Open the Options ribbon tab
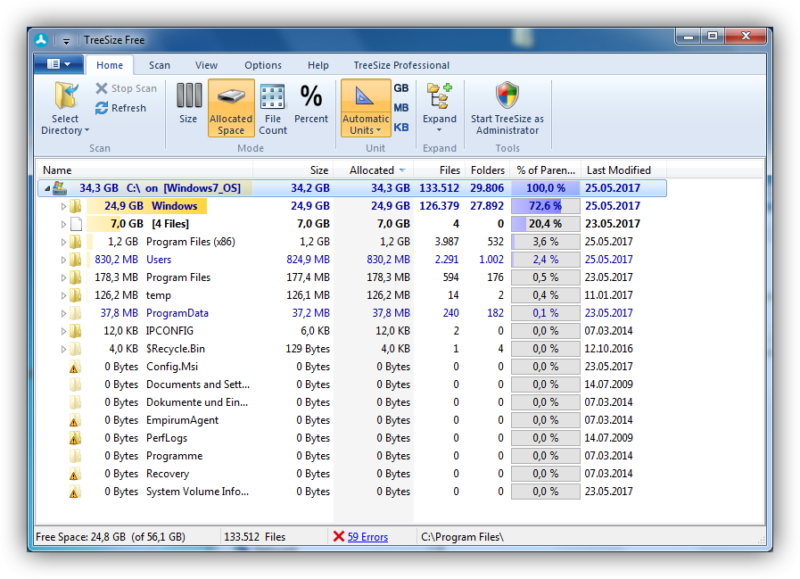Viewport: 800px width, 579px height. (263, 65)
